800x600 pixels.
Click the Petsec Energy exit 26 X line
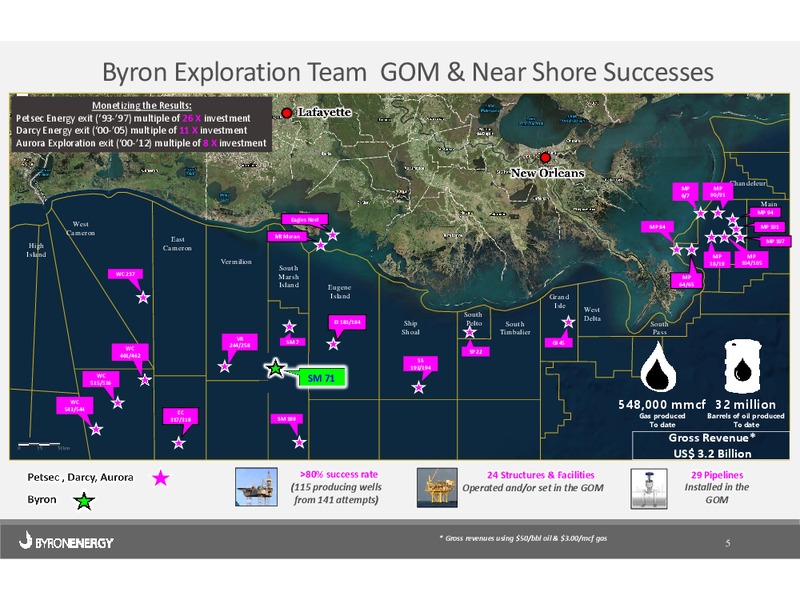tap(133, 118)
